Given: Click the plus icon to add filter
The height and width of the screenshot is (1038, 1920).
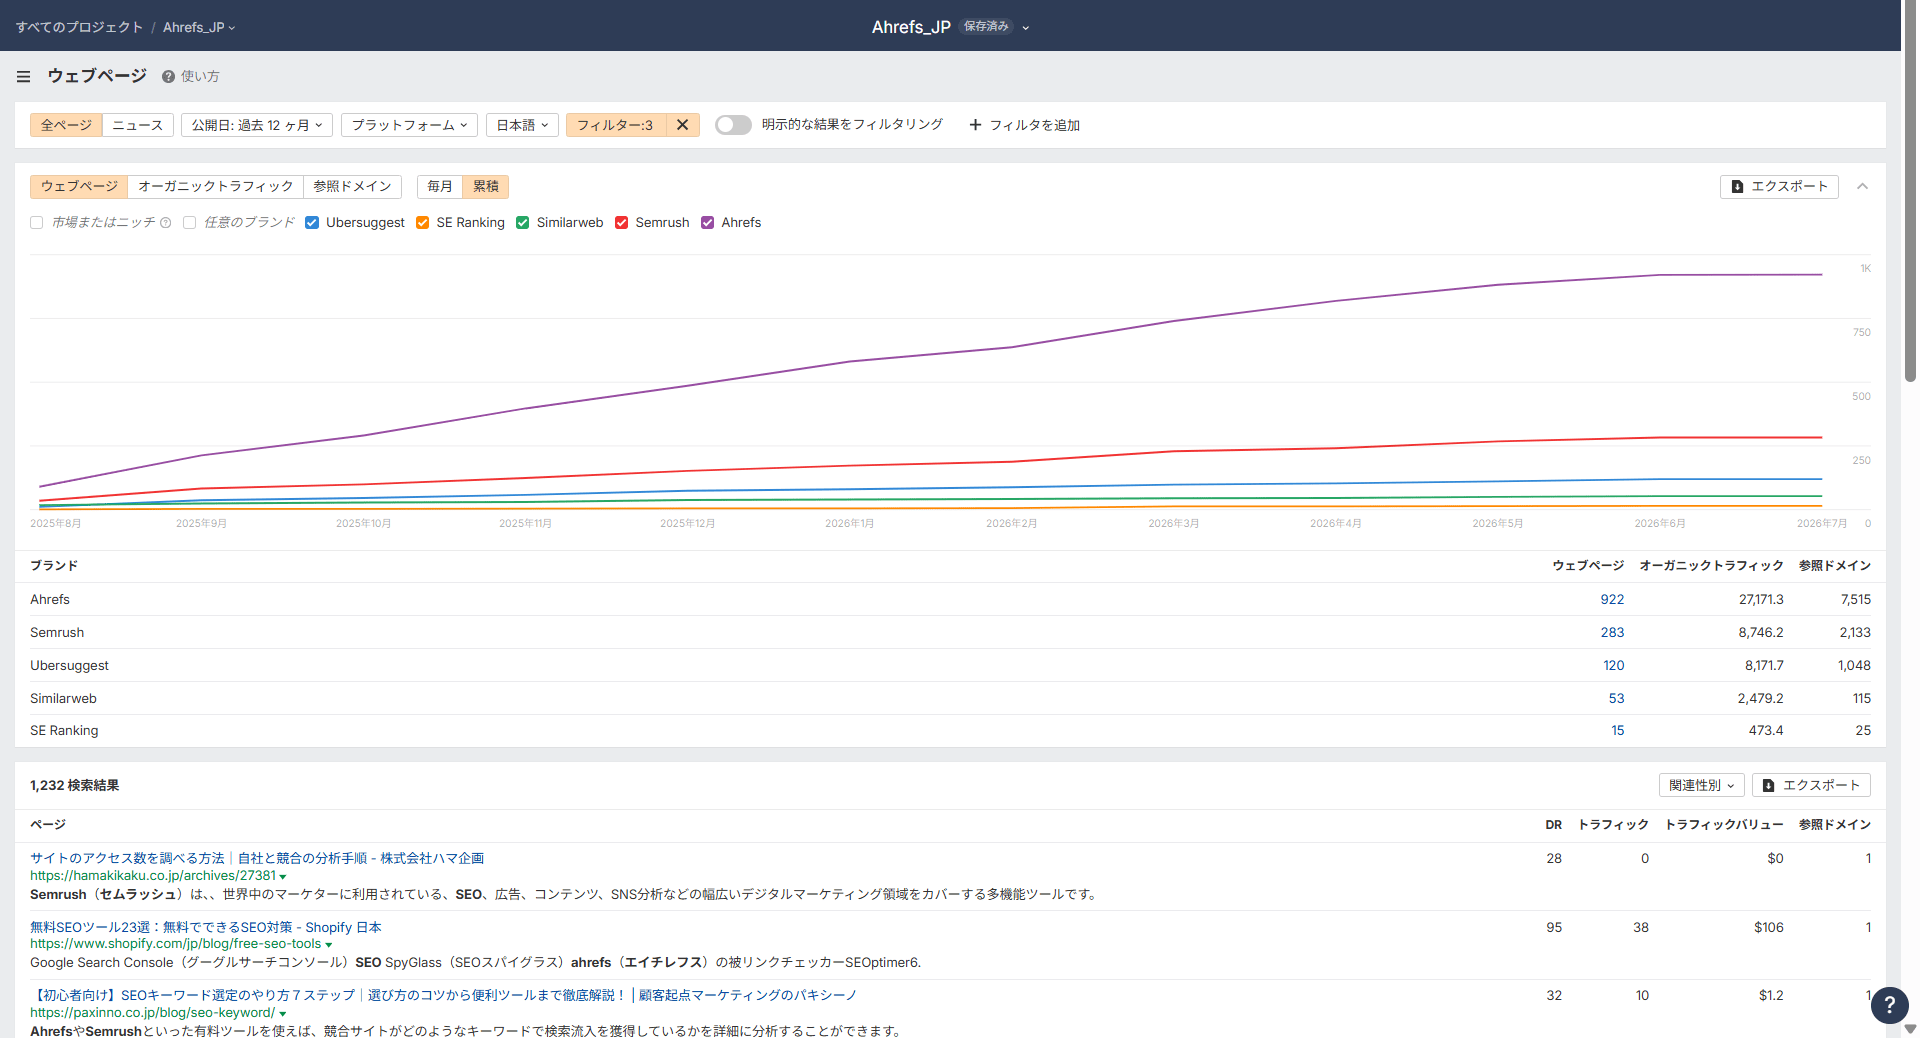Looking at the screenshot, I should click(975, 125).
